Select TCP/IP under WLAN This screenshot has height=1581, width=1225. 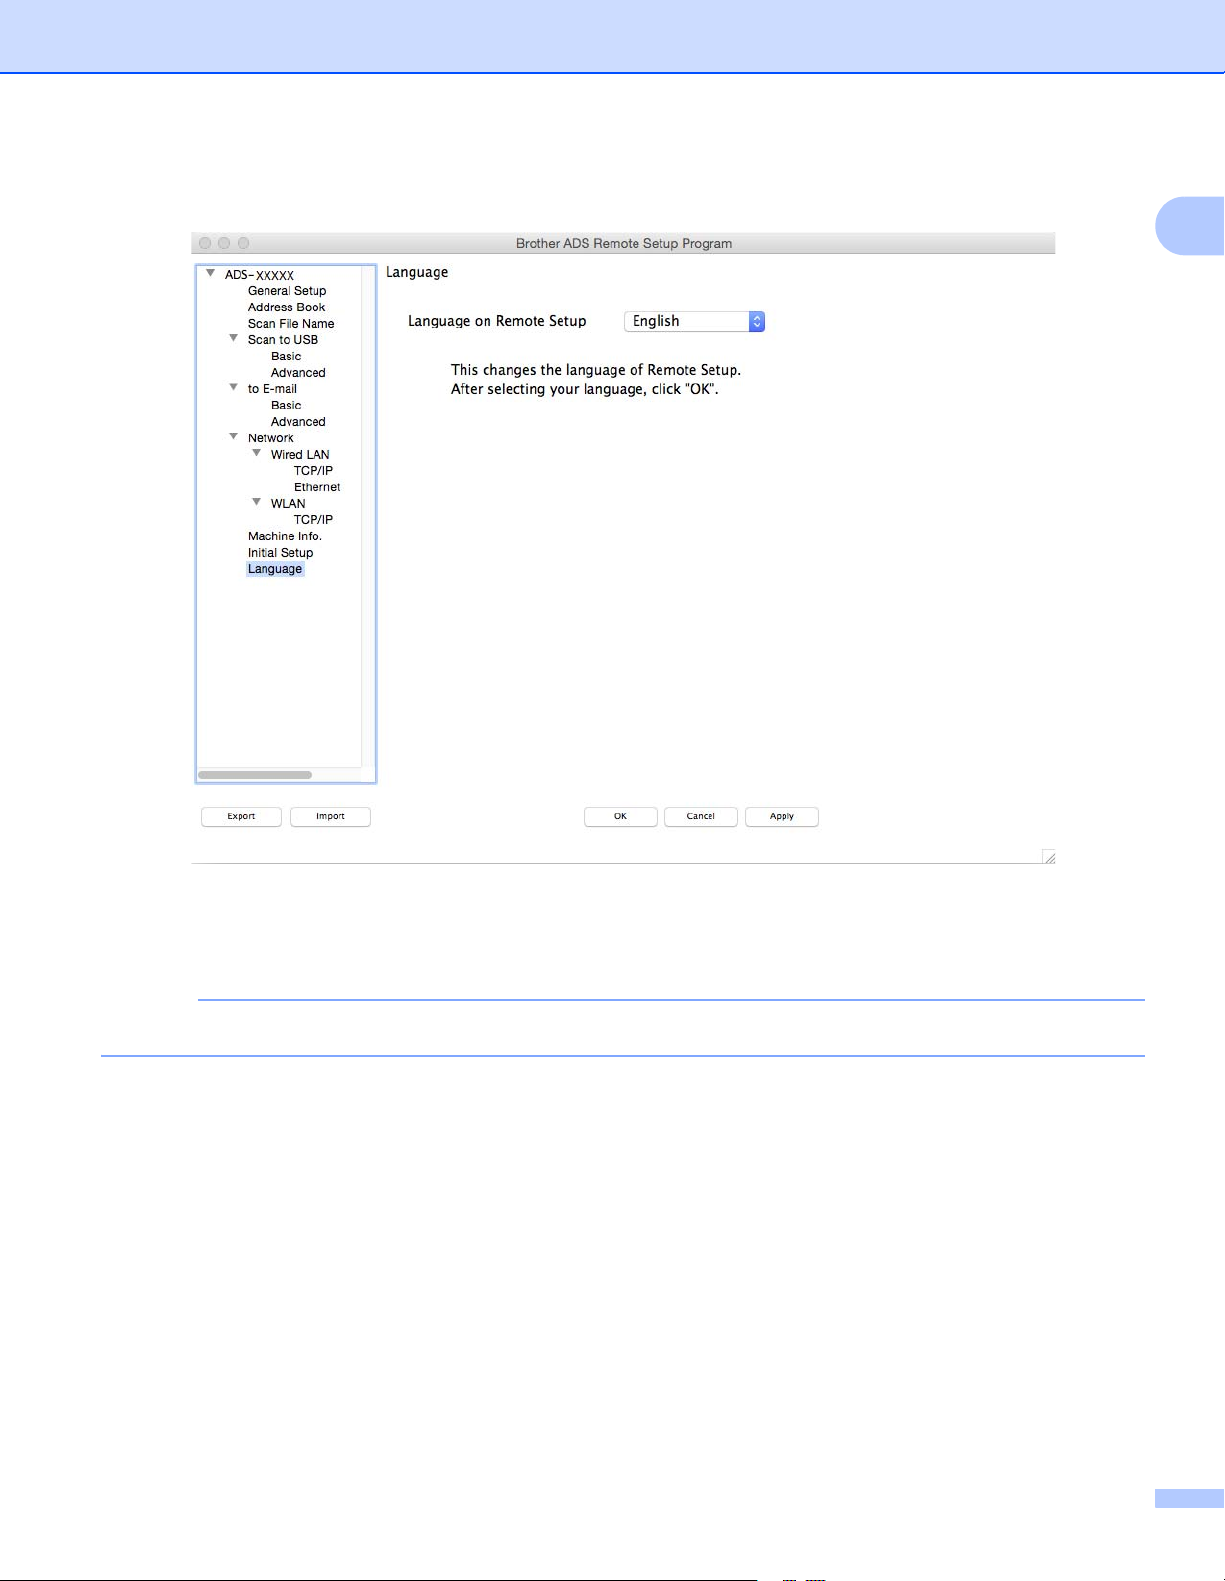coord(313,520)
